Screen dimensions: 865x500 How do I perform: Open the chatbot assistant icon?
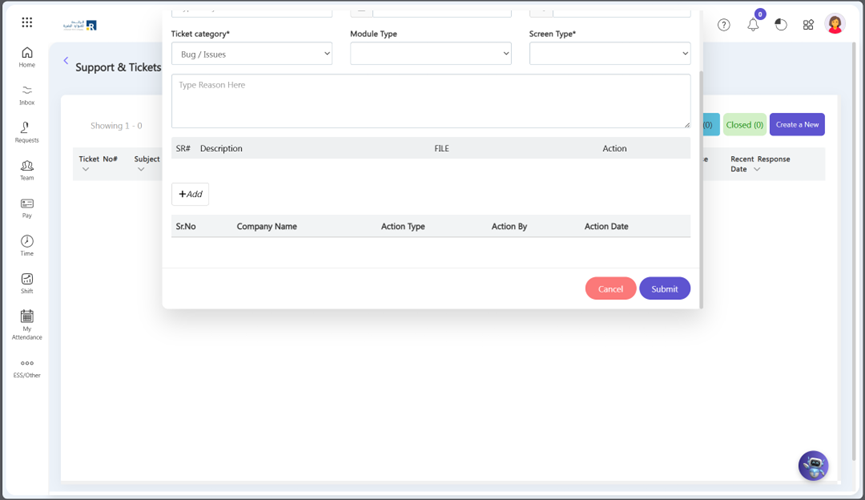pos(813,465)
